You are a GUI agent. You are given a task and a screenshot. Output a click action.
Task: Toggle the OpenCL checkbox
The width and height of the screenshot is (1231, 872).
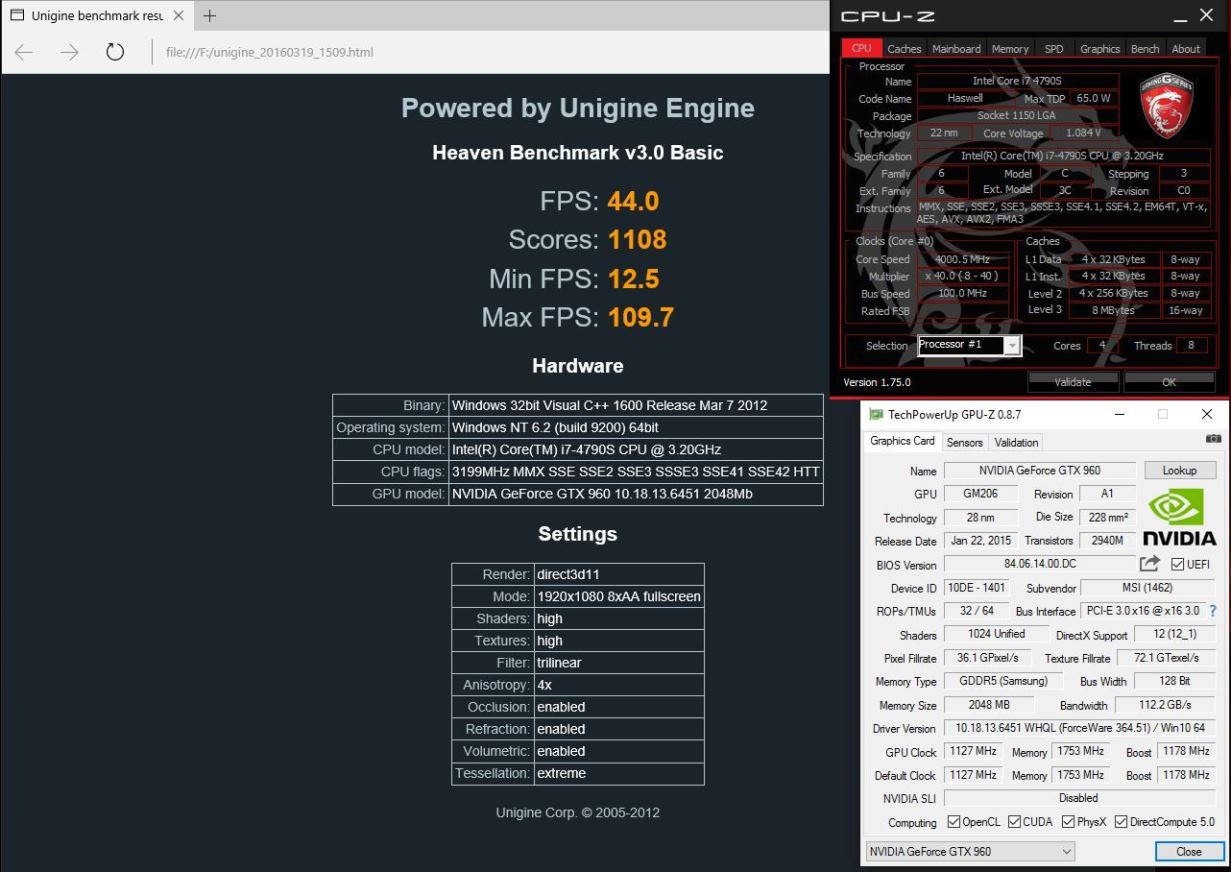[x=954, y=823]
